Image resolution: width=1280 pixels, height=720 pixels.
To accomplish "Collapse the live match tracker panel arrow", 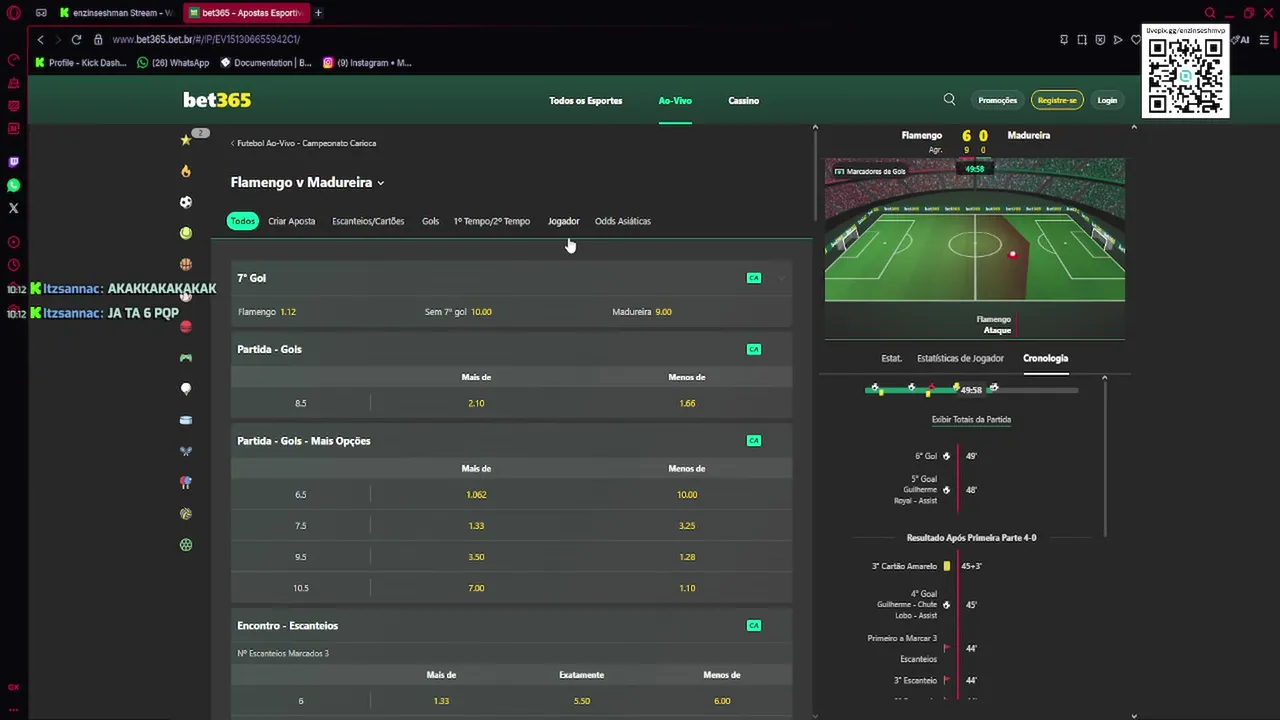I will tap(1133, 127).
